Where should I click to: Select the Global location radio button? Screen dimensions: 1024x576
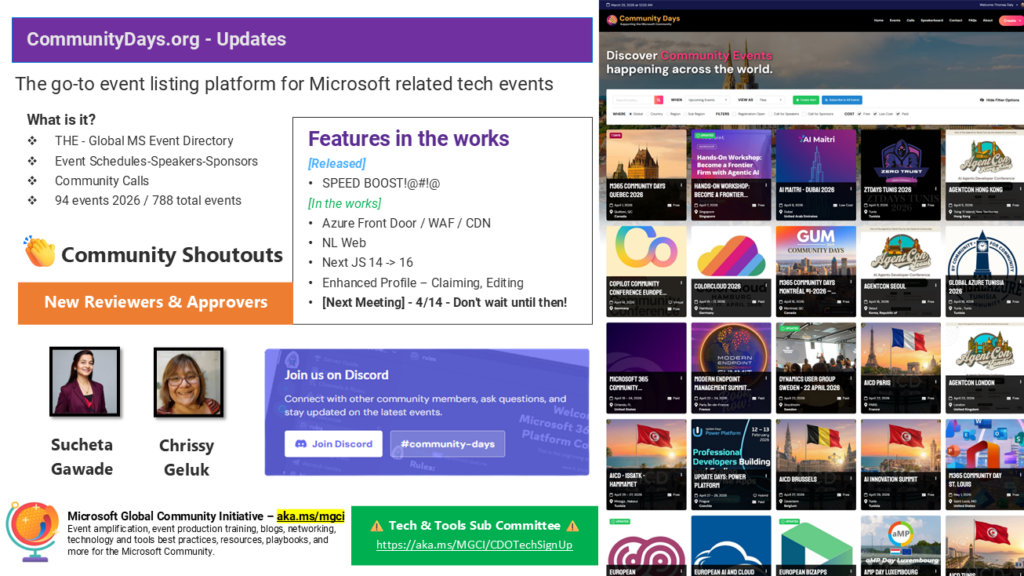[x=630, y=114]
